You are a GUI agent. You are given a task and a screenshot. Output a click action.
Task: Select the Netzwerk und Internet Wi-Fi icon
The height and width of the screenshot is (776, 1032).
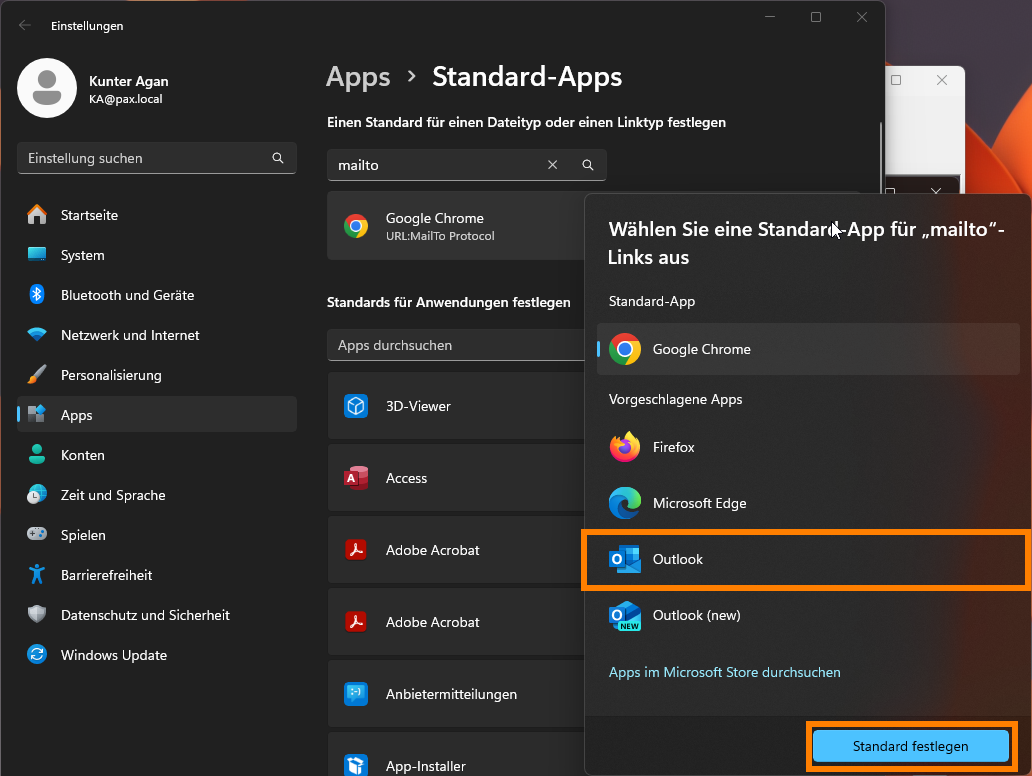[37, 334]
